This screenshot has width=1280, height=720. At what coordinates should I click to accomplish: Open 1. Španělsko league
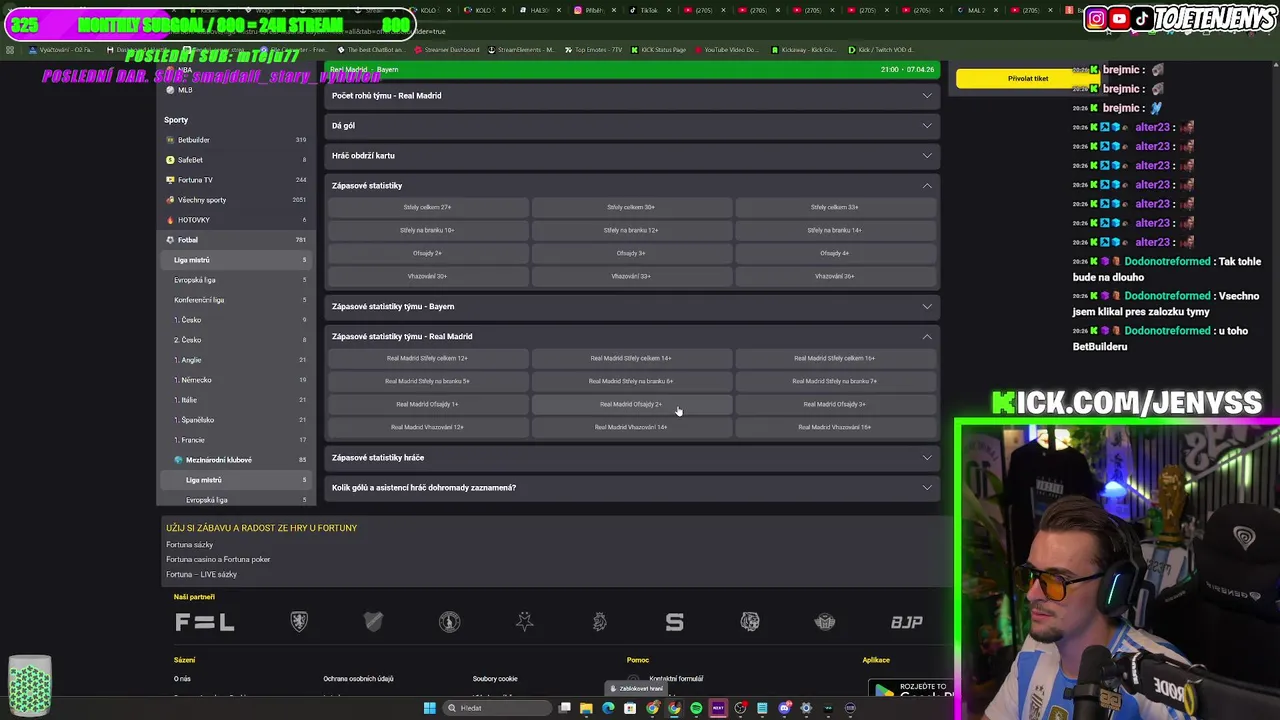(237, 420)
